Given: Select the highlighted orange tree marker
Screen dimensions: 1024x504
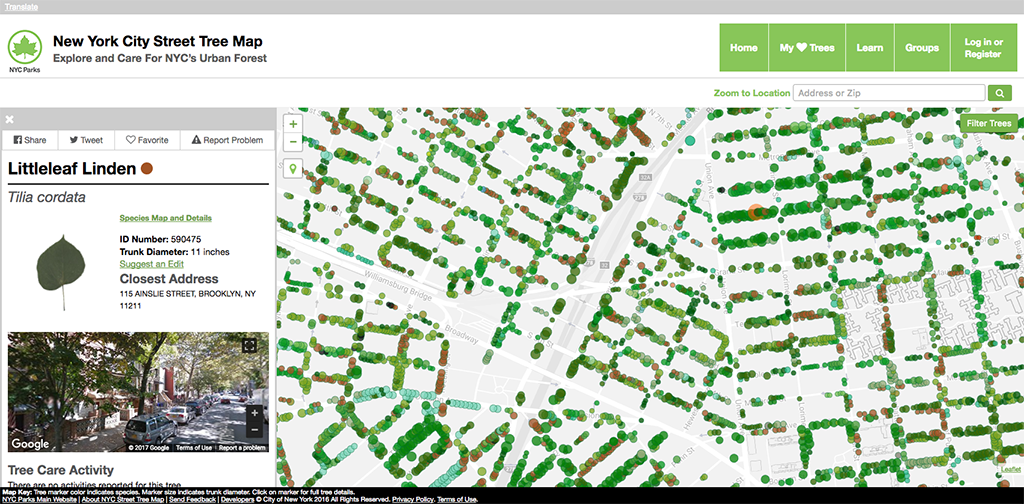Looking at the screenshot, I should (x=756, y=212).
